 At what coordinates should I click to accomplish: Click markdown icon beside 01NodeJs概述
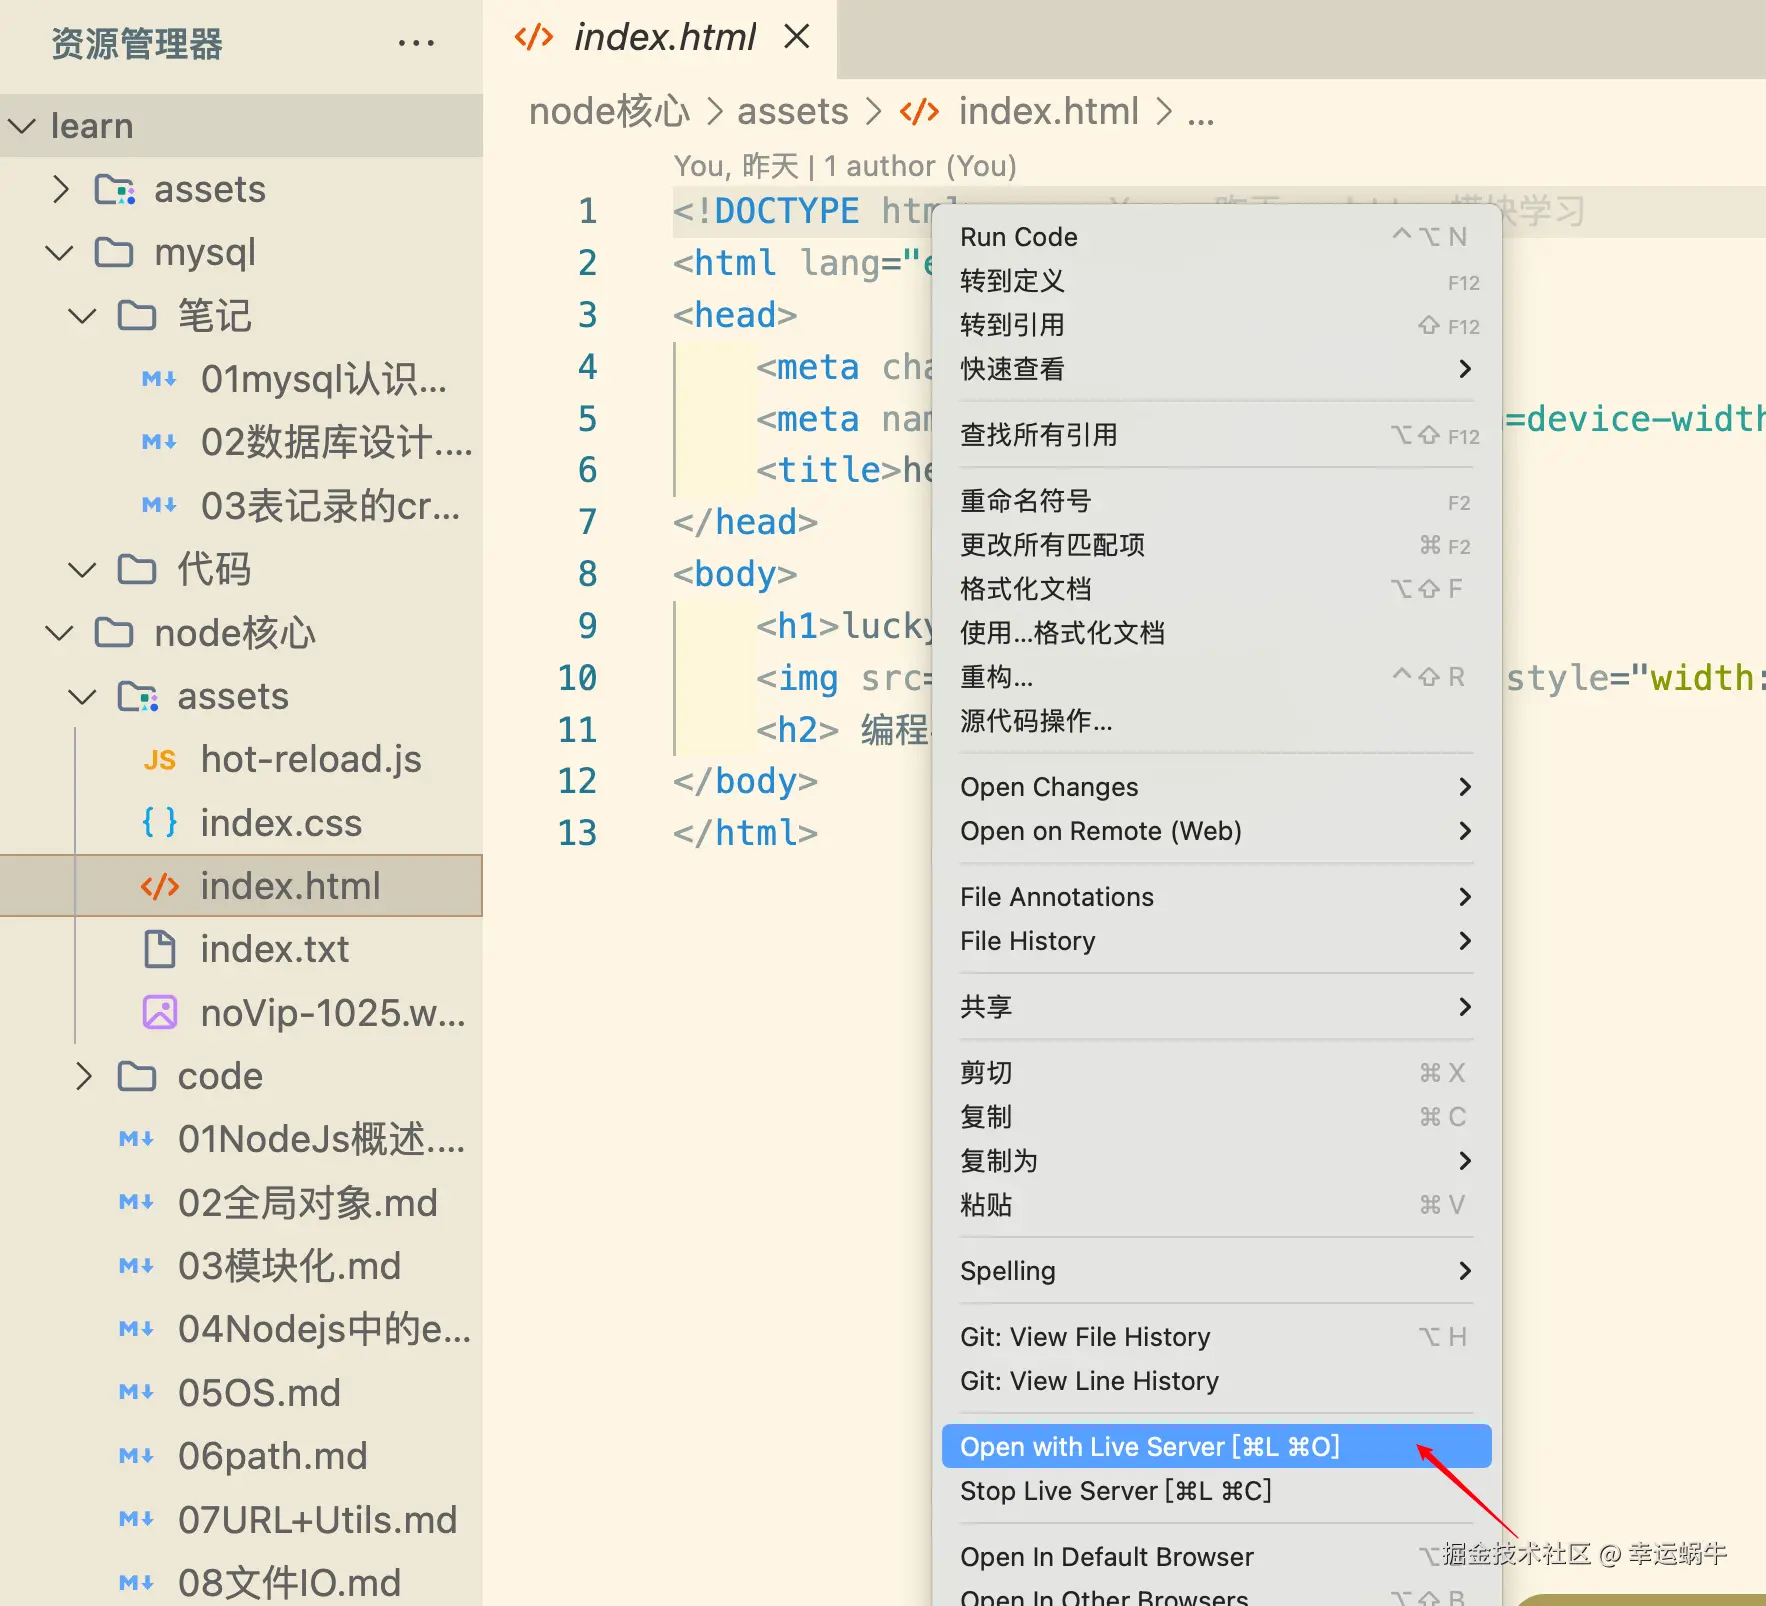coord(137,1139)
